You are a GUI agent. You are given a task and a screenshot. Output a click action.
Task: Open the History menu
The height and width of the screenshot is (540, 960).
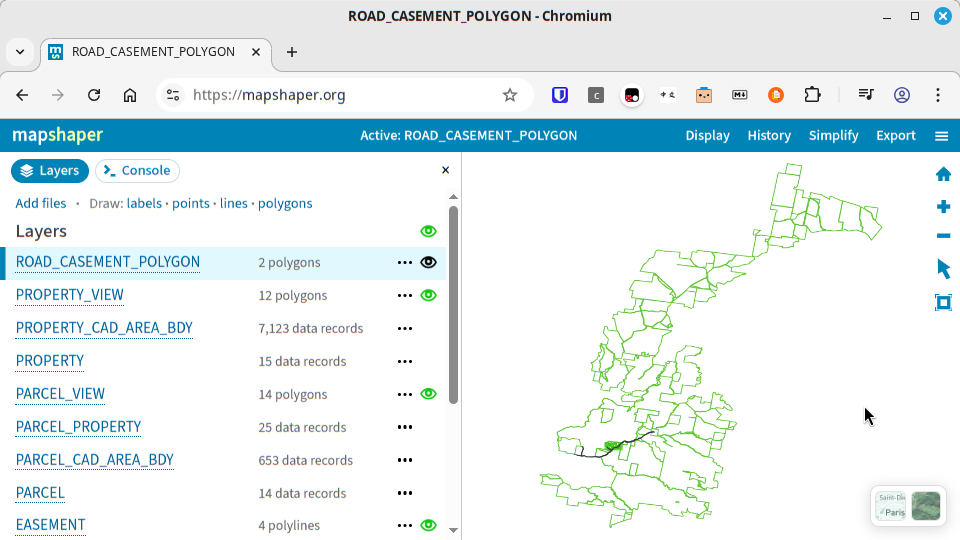click(769, 135)
